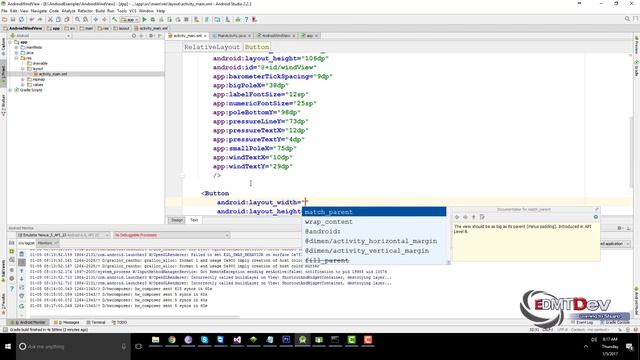Open the Android project view dropdown
This screenshot has height=360, width=640.
pyautogui.click(x=40, y=36)
